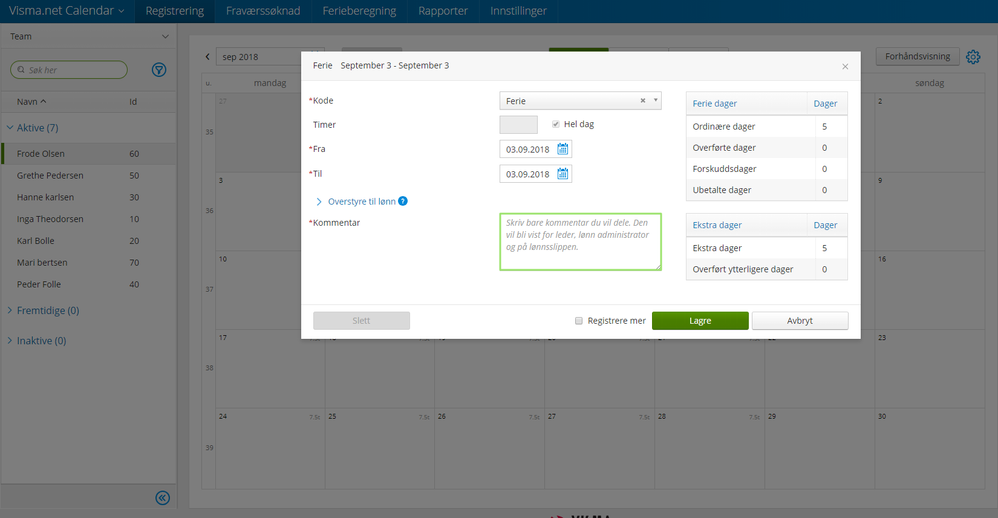Close the Ferie dialog

point(845,66)
